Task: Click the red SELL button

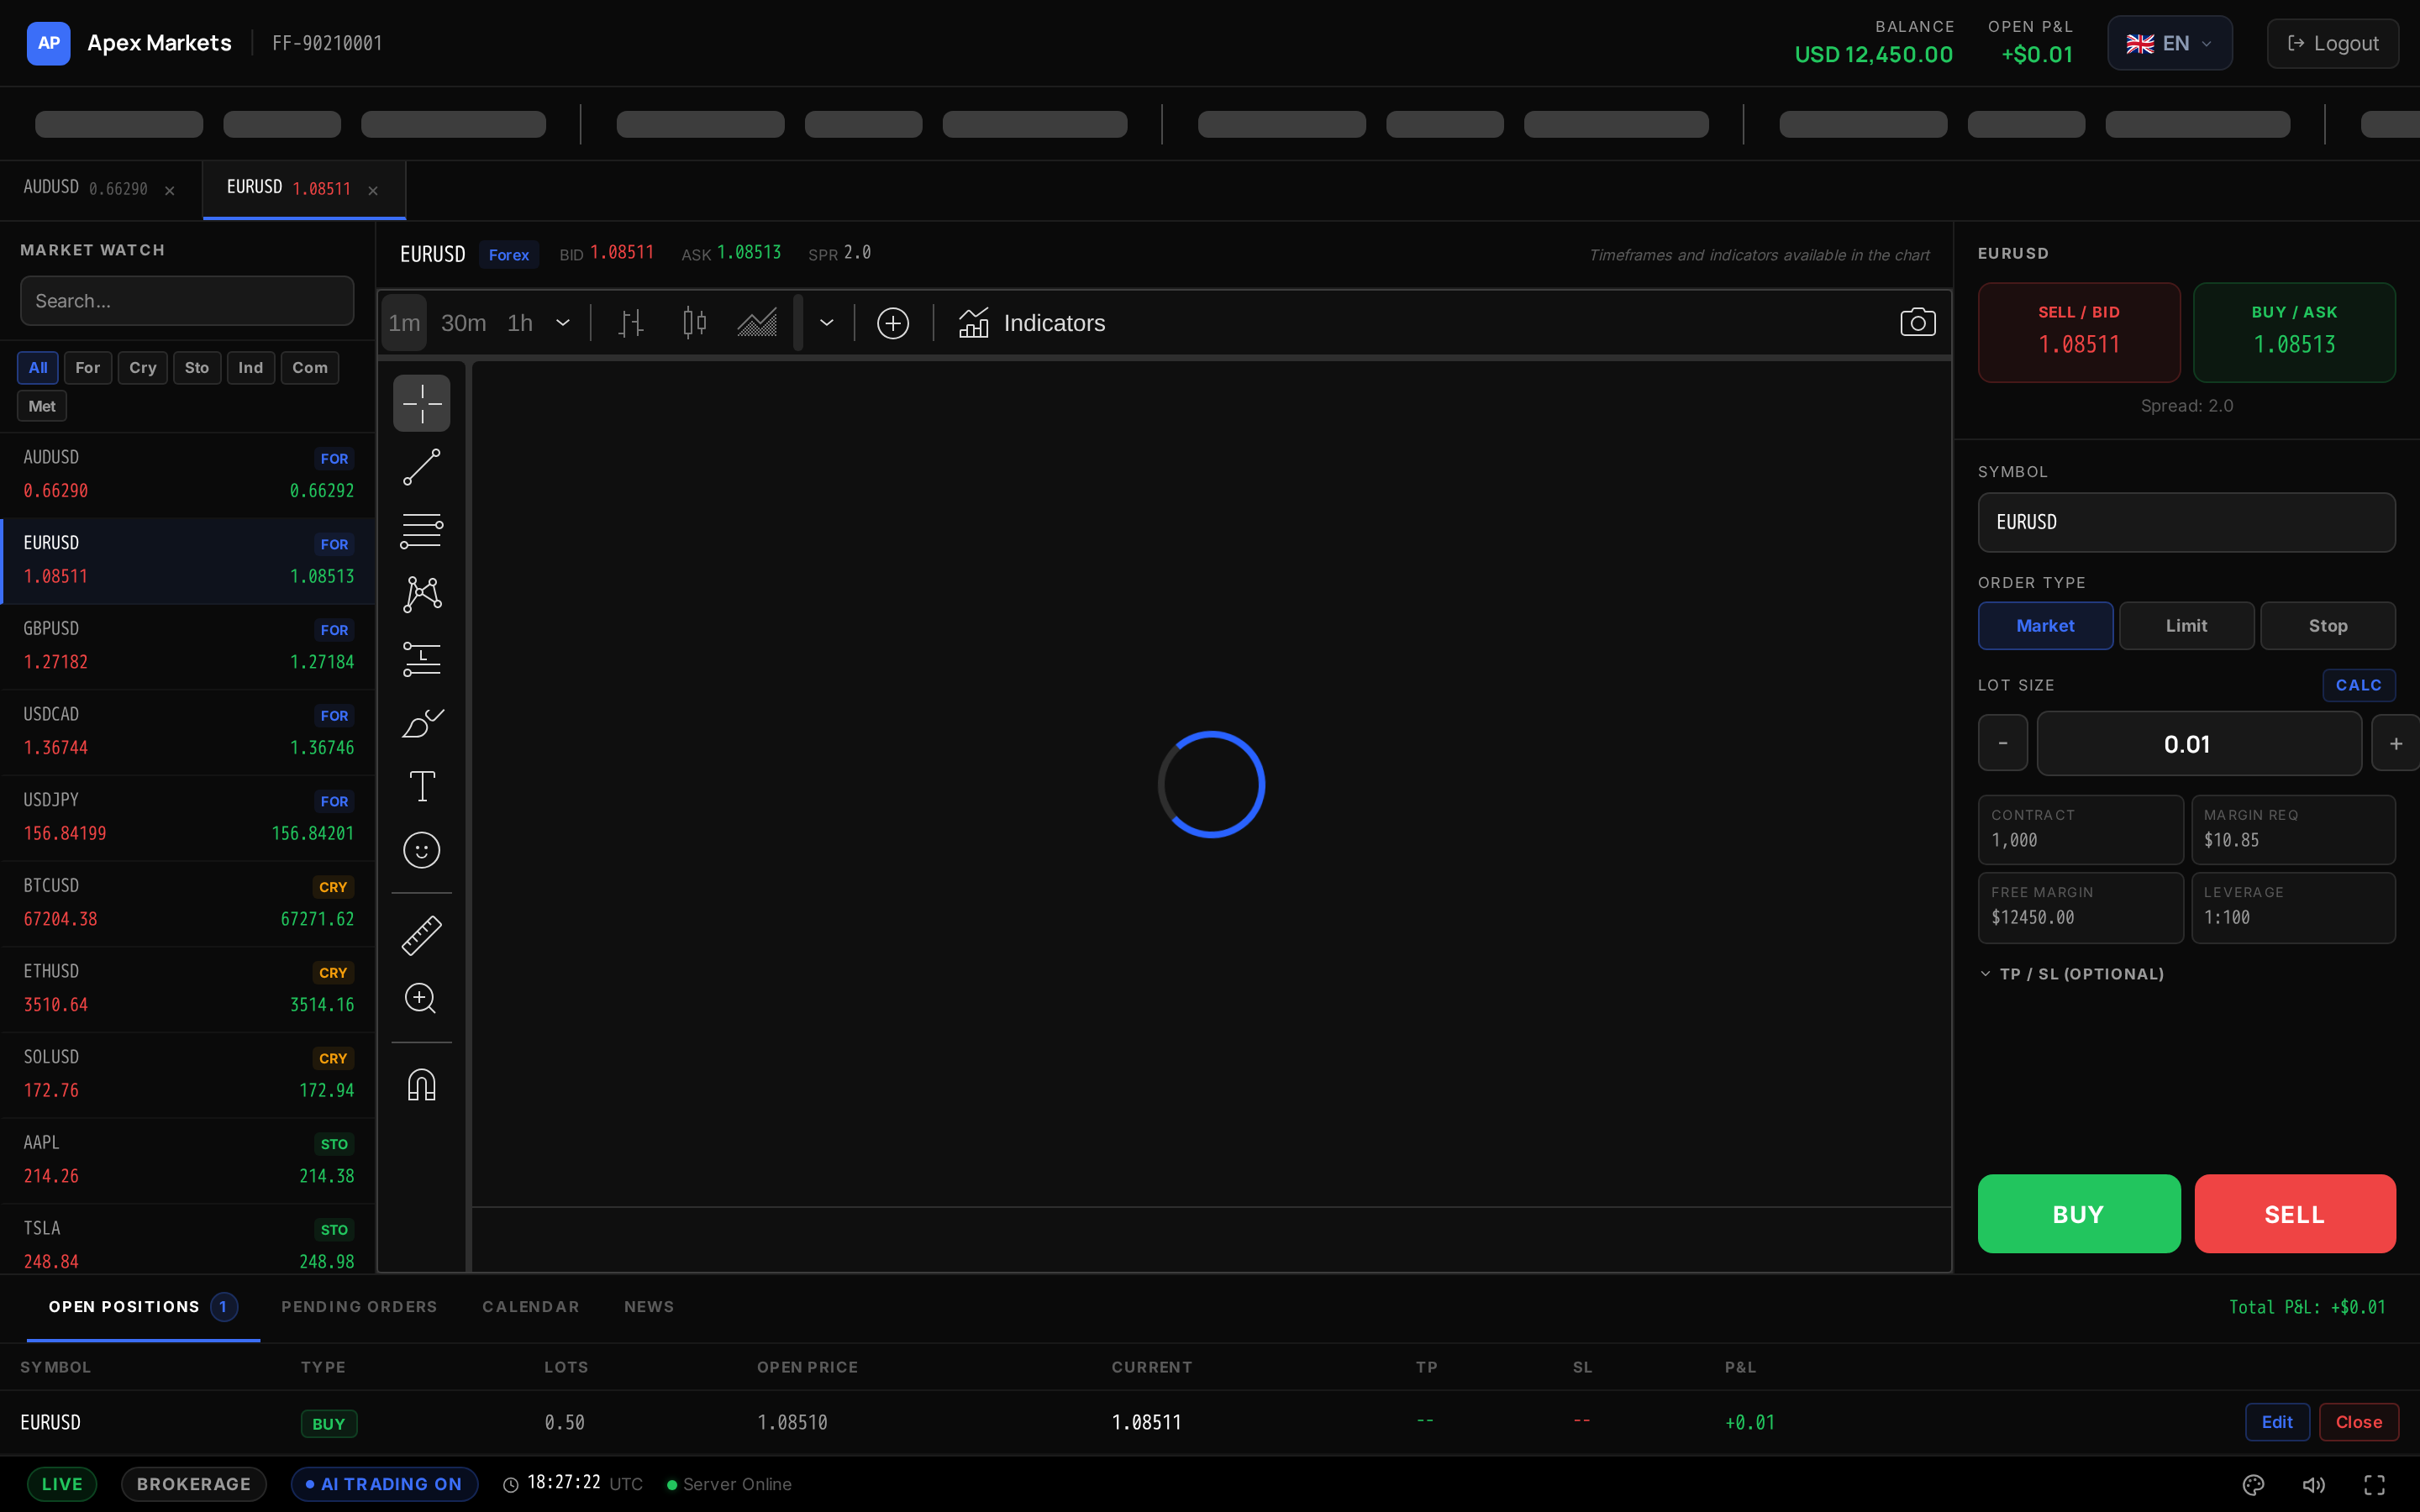Action: click(2294, 1214)
